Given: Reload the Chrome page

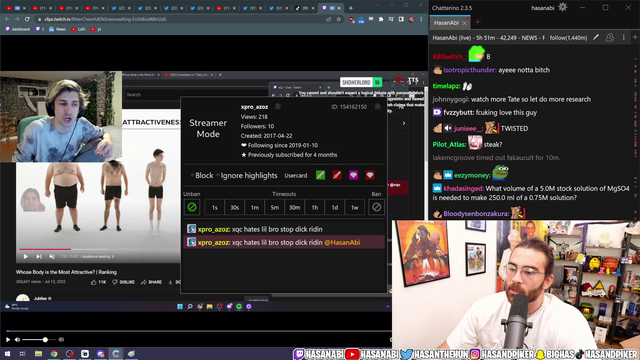Looking at the screenshot, I should (27, 19).
